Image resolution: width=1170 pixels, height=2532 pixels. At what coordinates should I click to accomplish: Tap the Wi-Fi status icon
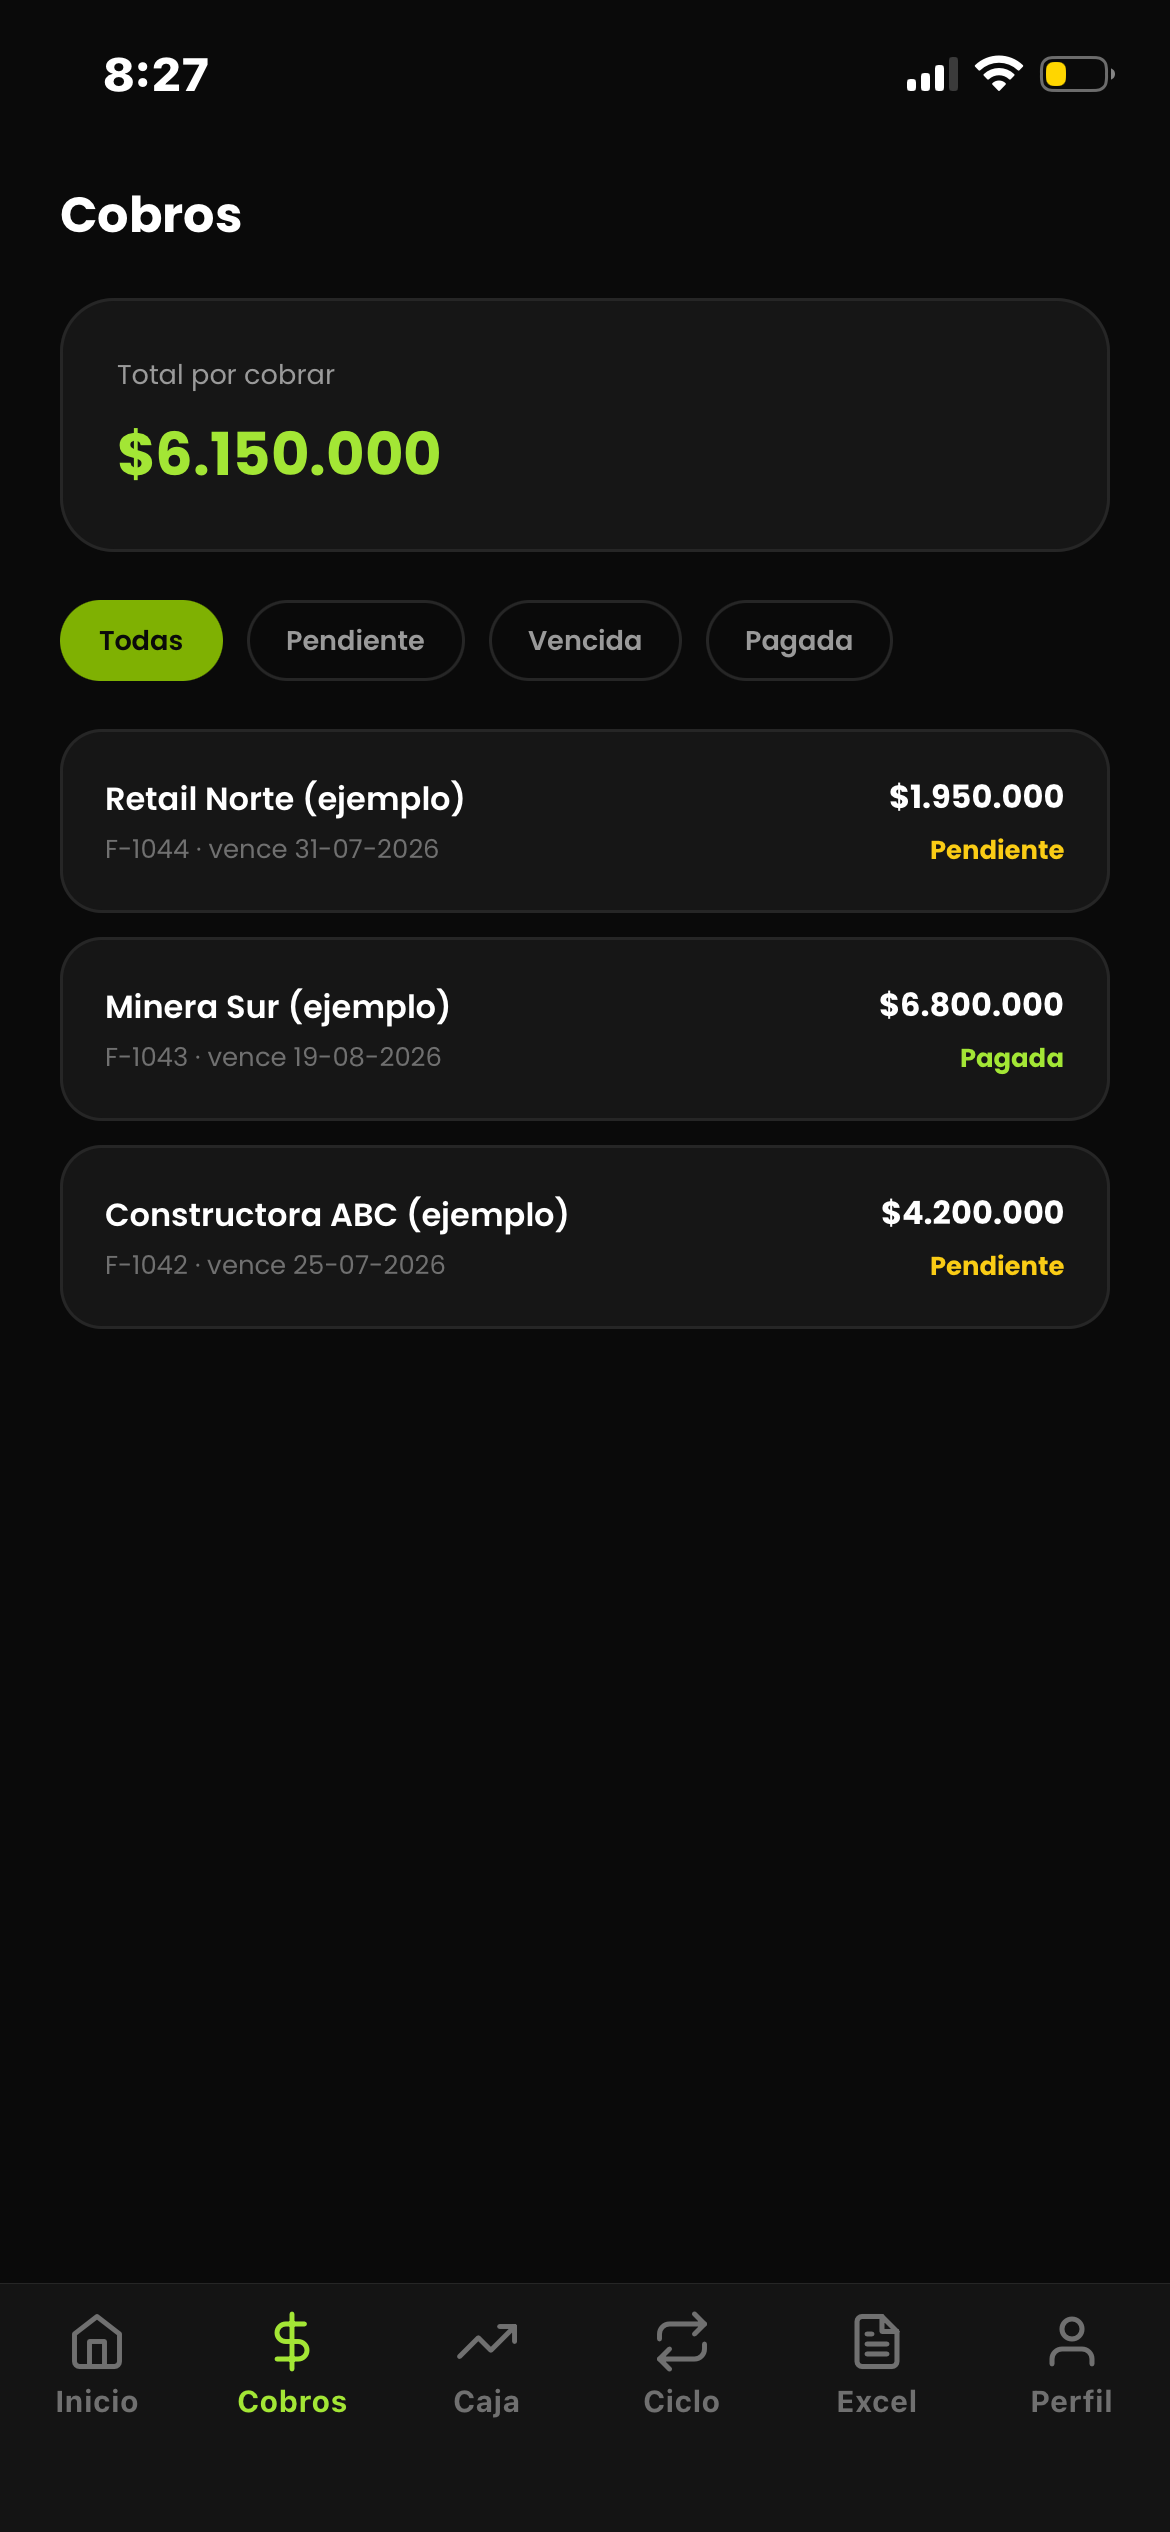pyautogui.click(x=999, y=74)
